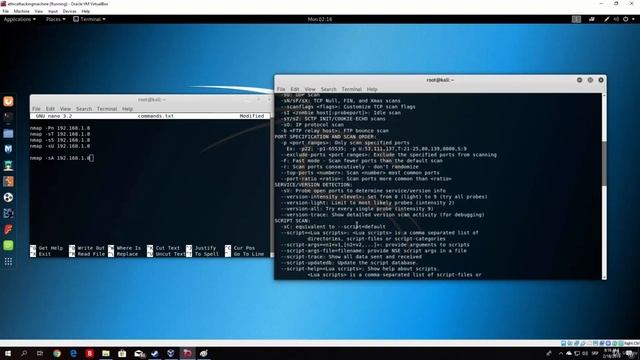Click 'PORT SPECIFICATION AND SCAN ORDER' heading
The height and width of the screenshot is (360, 640).
pyautogui.click(x=324, y=137)
